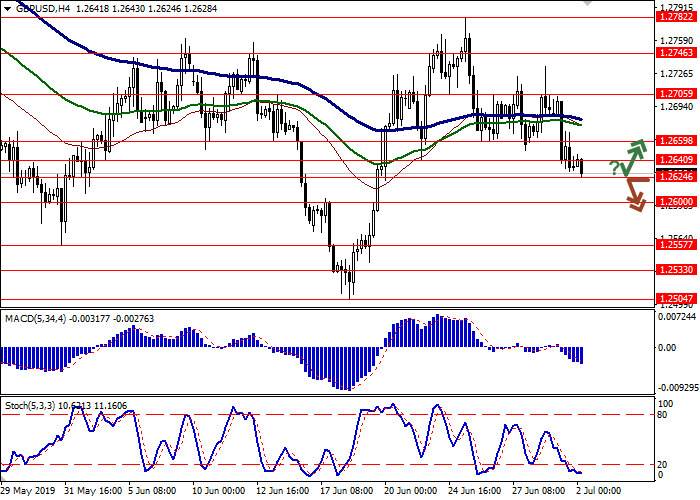Select the 1.25577 support price label
The image size is (700, 500).
pyautogui.click(x=674, y=244)
